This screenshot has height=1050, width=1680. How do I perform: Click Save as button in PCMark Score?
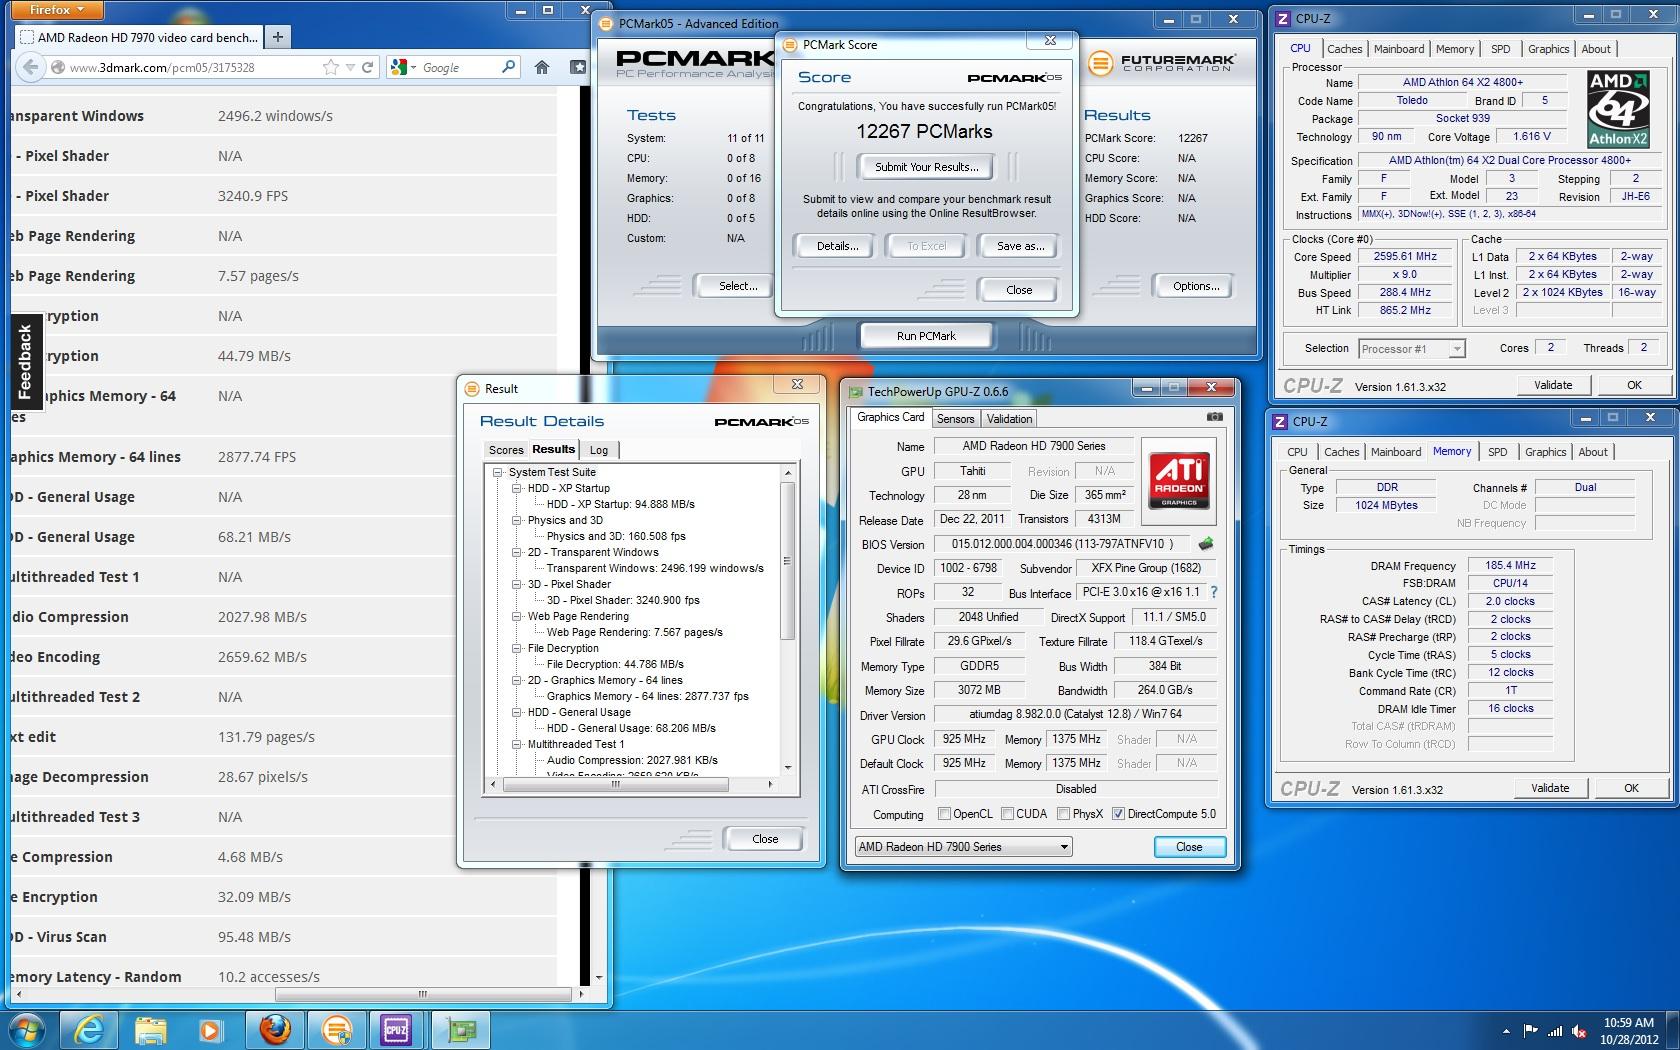(1021, 246)
